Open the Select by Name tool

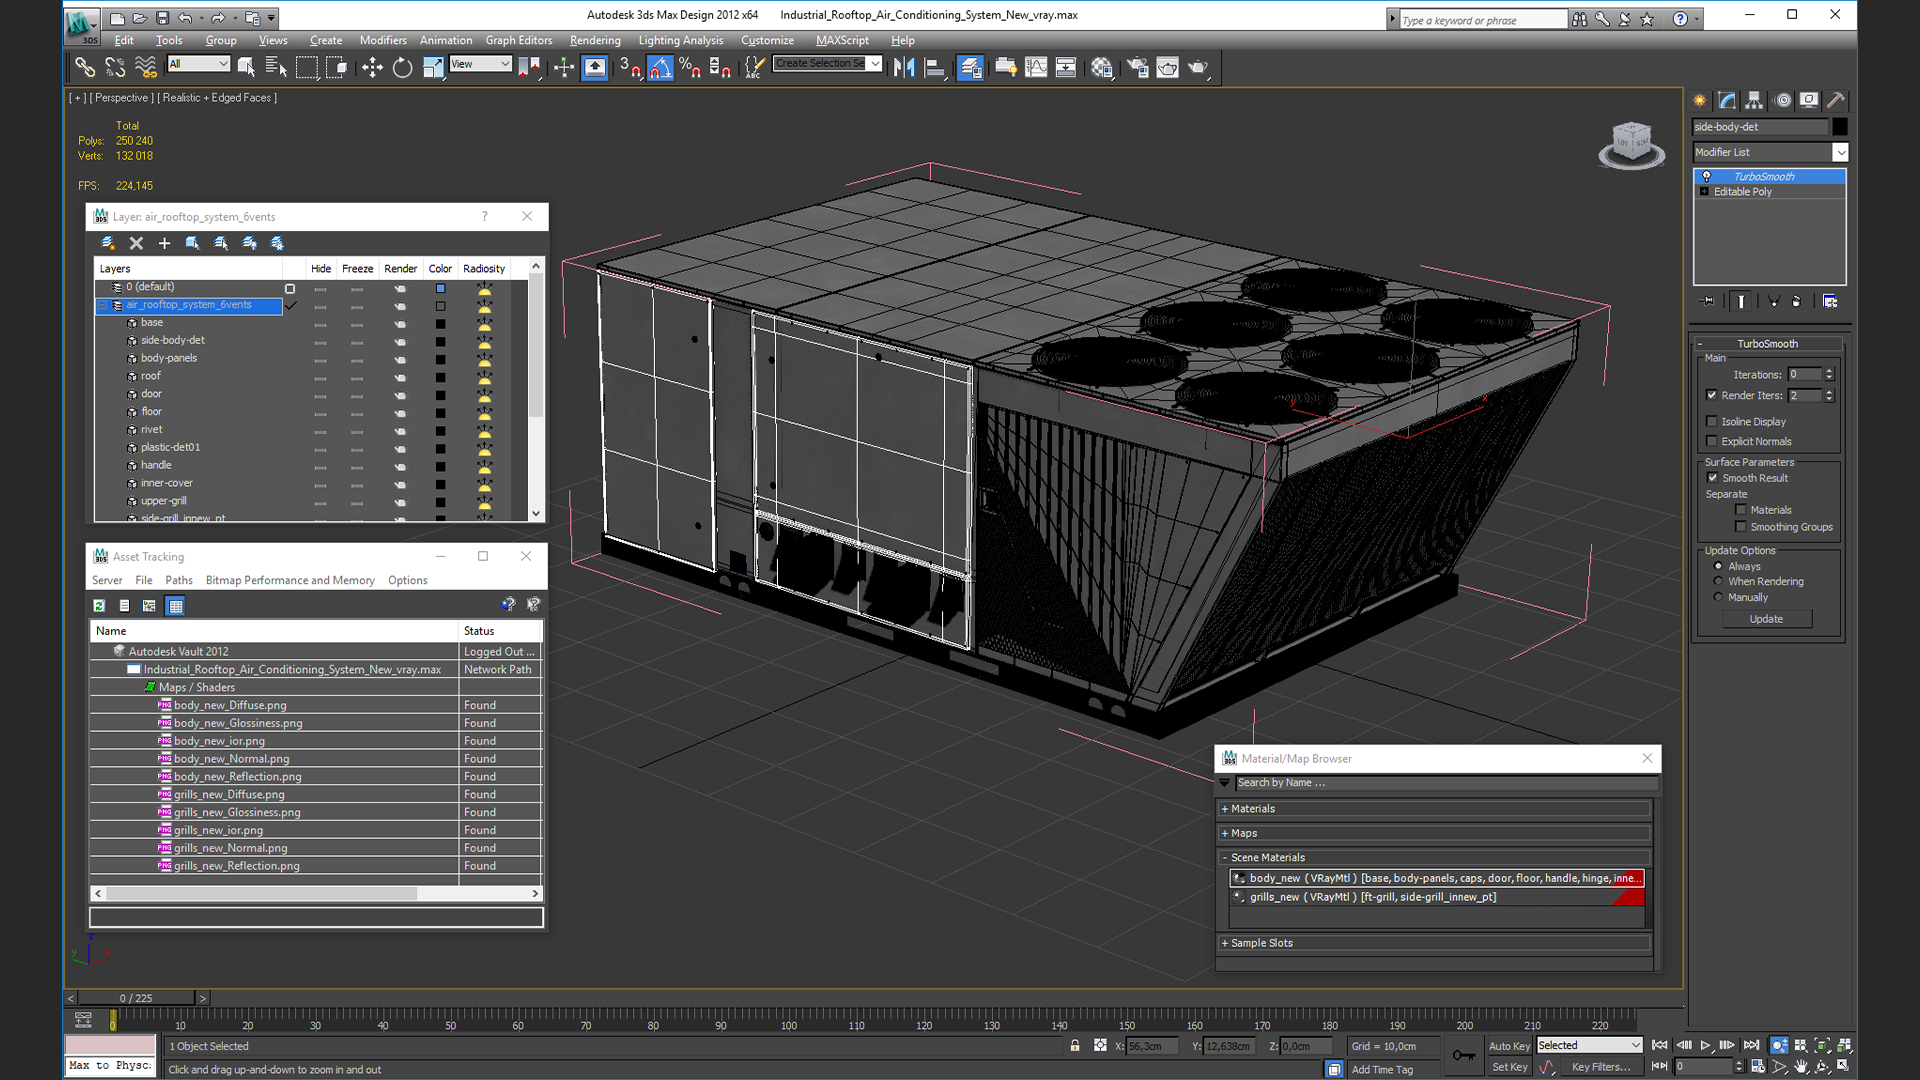point(276,67)
